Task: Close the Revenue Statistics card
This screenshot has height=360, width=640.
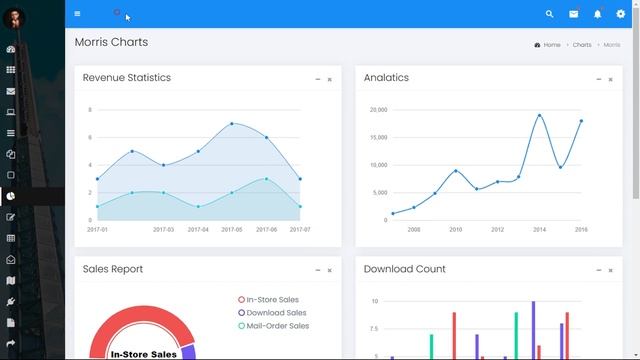Action: [329, 79]
